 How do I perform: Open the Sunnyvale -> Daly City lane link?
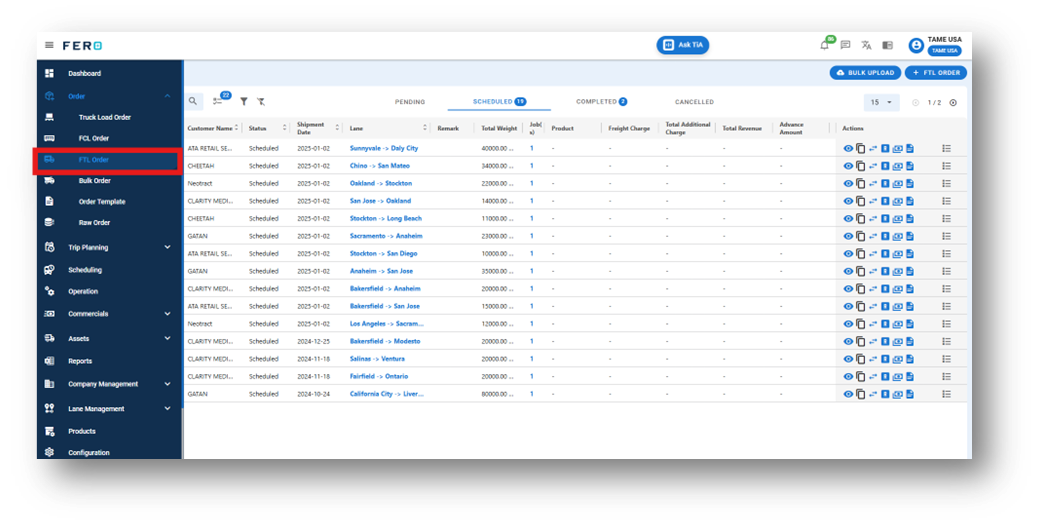click(x=384, y=148)
